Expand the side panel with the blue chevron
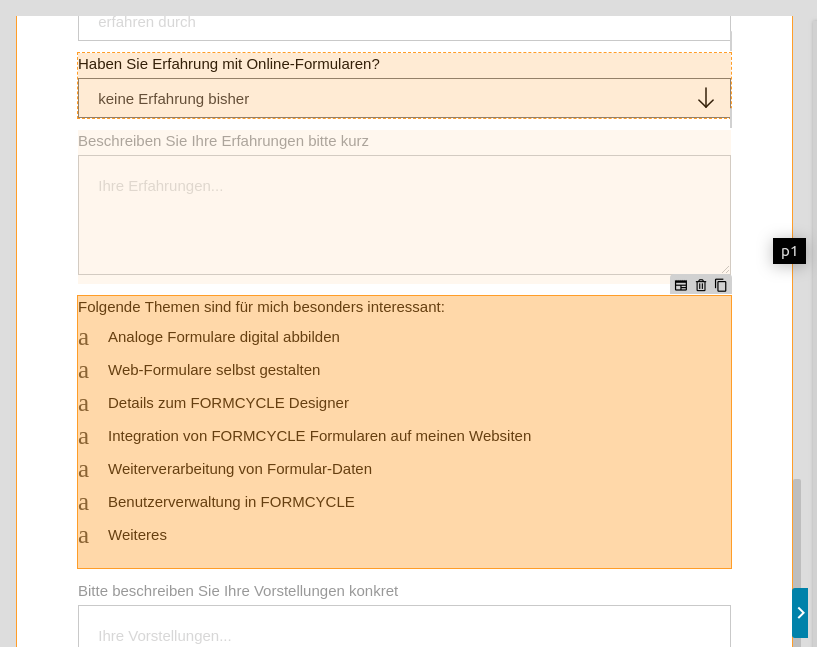 (x=800, y=613)
